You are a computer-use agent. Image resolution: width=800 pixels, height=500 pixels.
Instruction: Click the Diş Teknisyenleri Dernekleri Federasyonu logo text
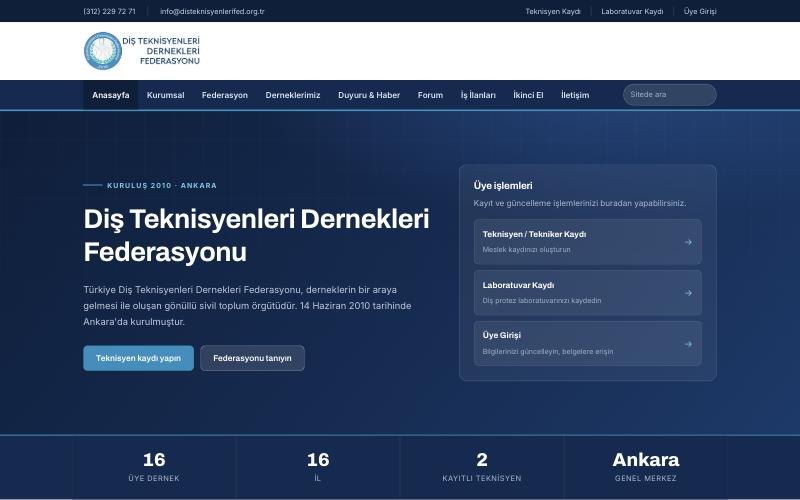[161, 51]
